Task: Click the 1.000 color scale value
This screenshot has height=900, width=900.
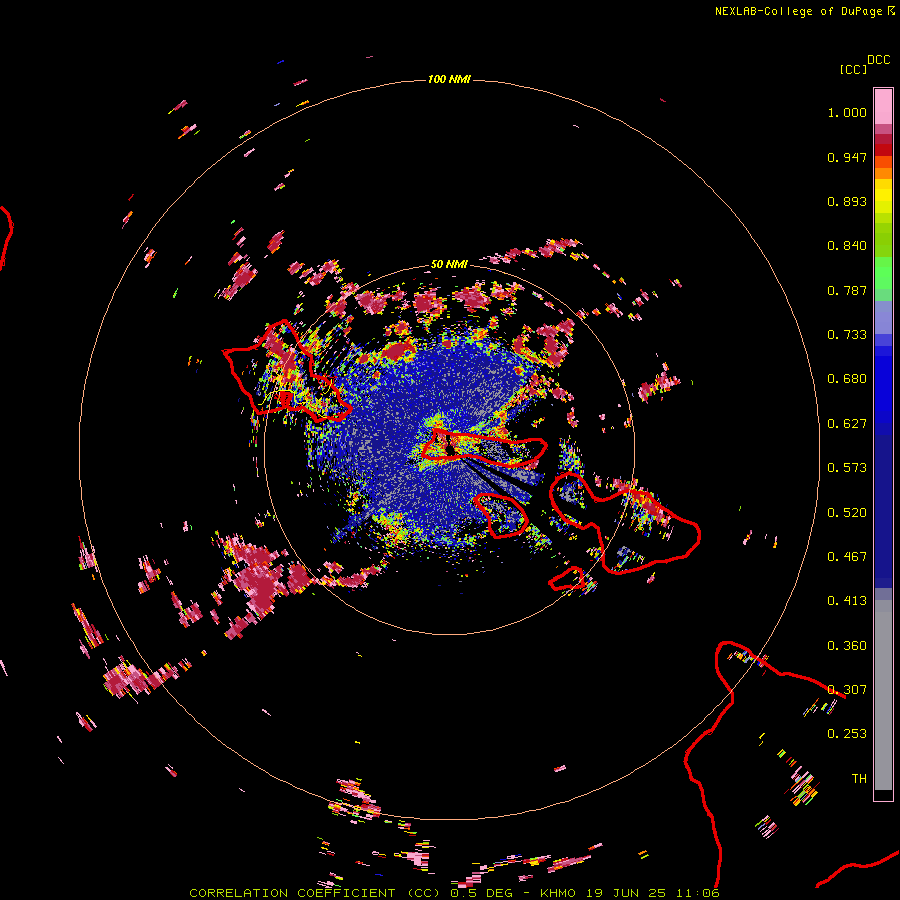Action: (x=847, y=112)
